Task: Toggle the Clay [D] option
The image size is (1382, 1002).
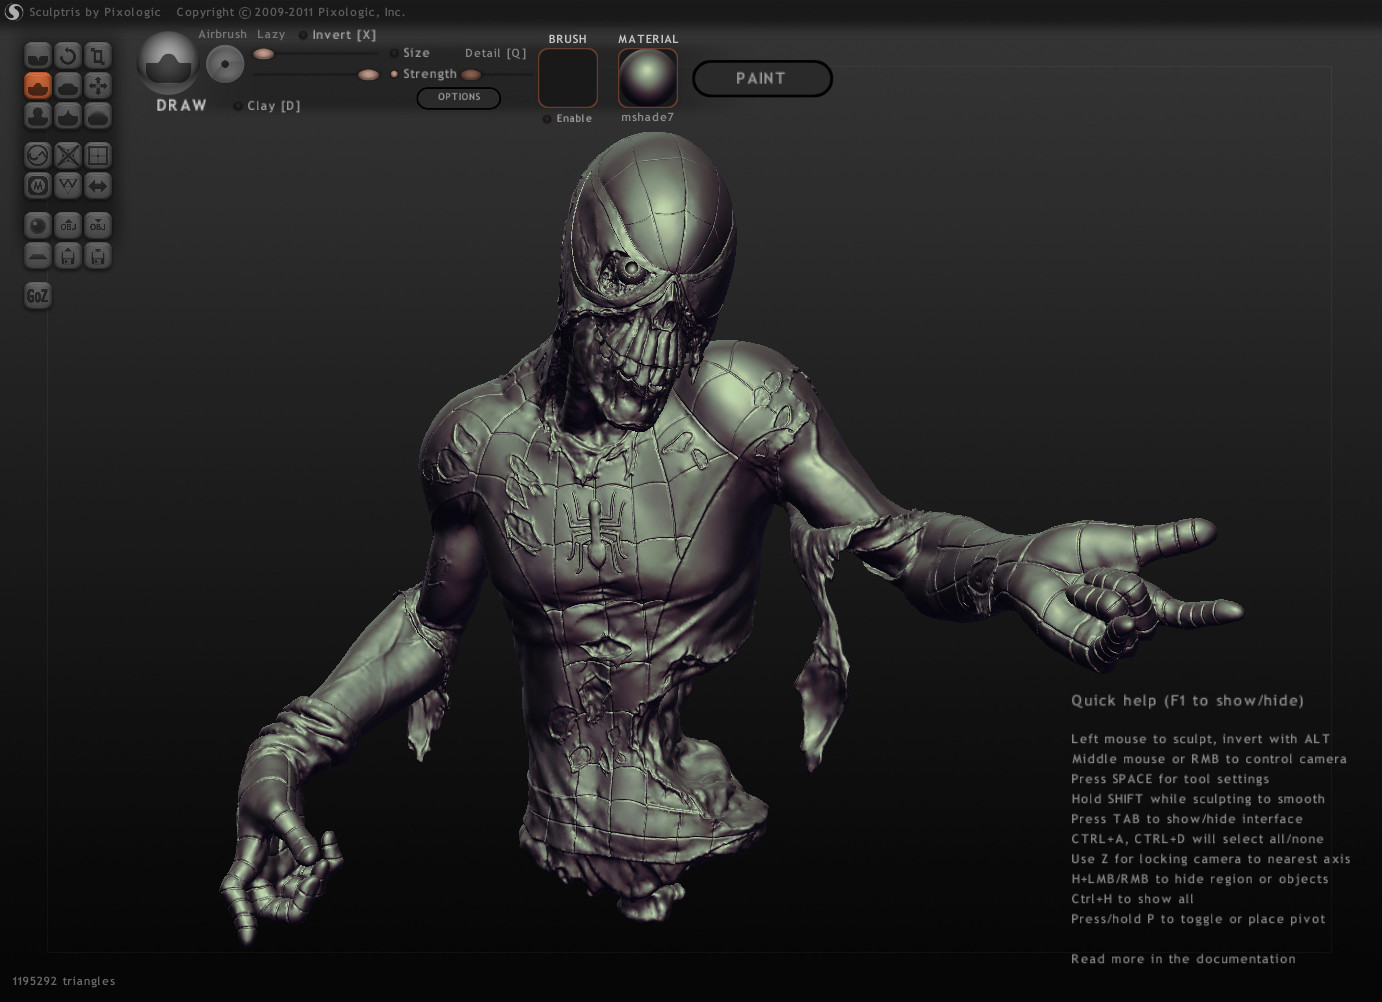Action: coord(267,106)
